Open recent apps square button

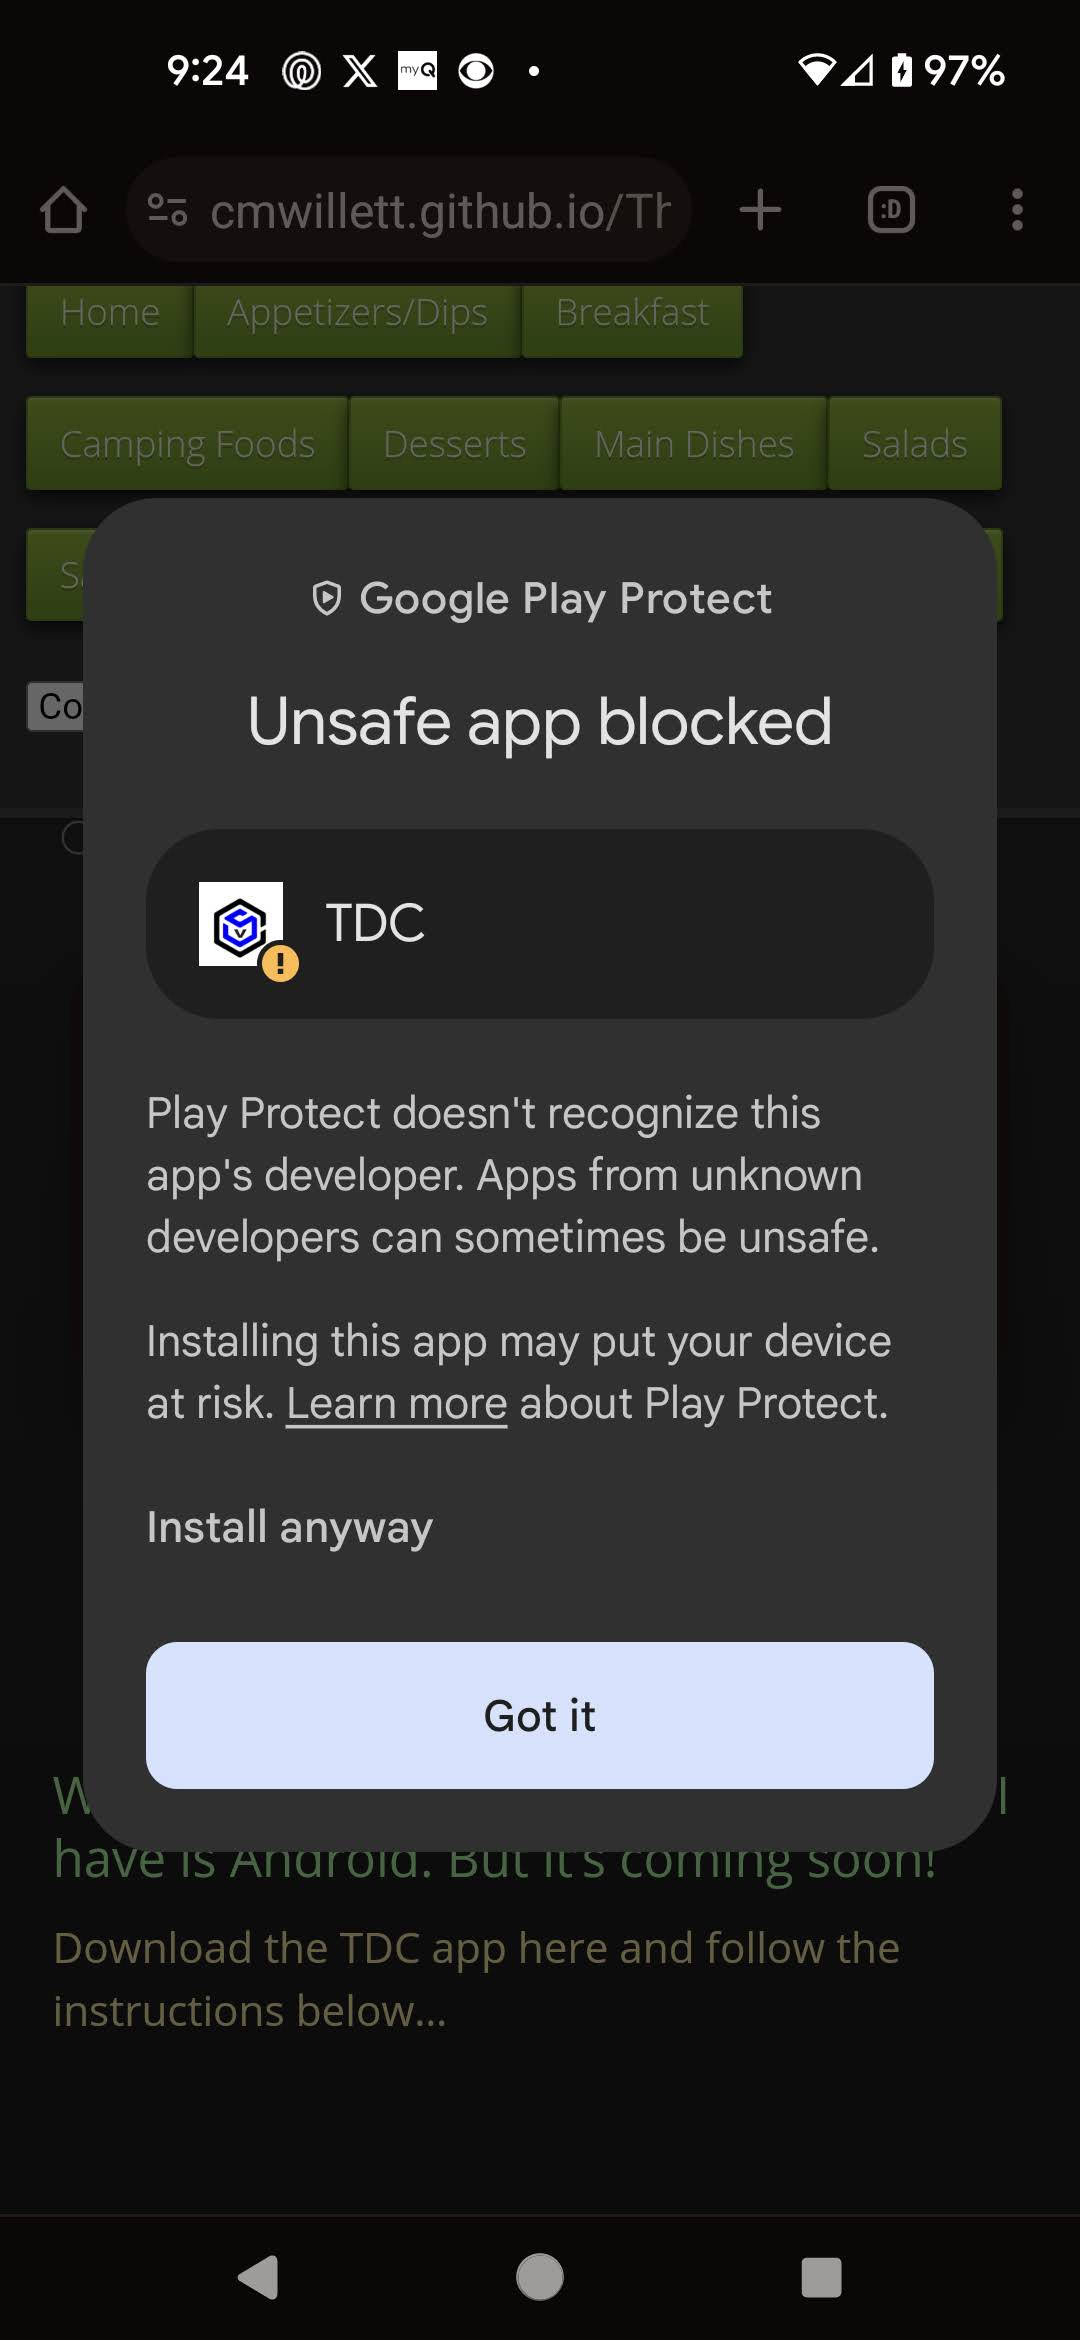pos(821,2277)
